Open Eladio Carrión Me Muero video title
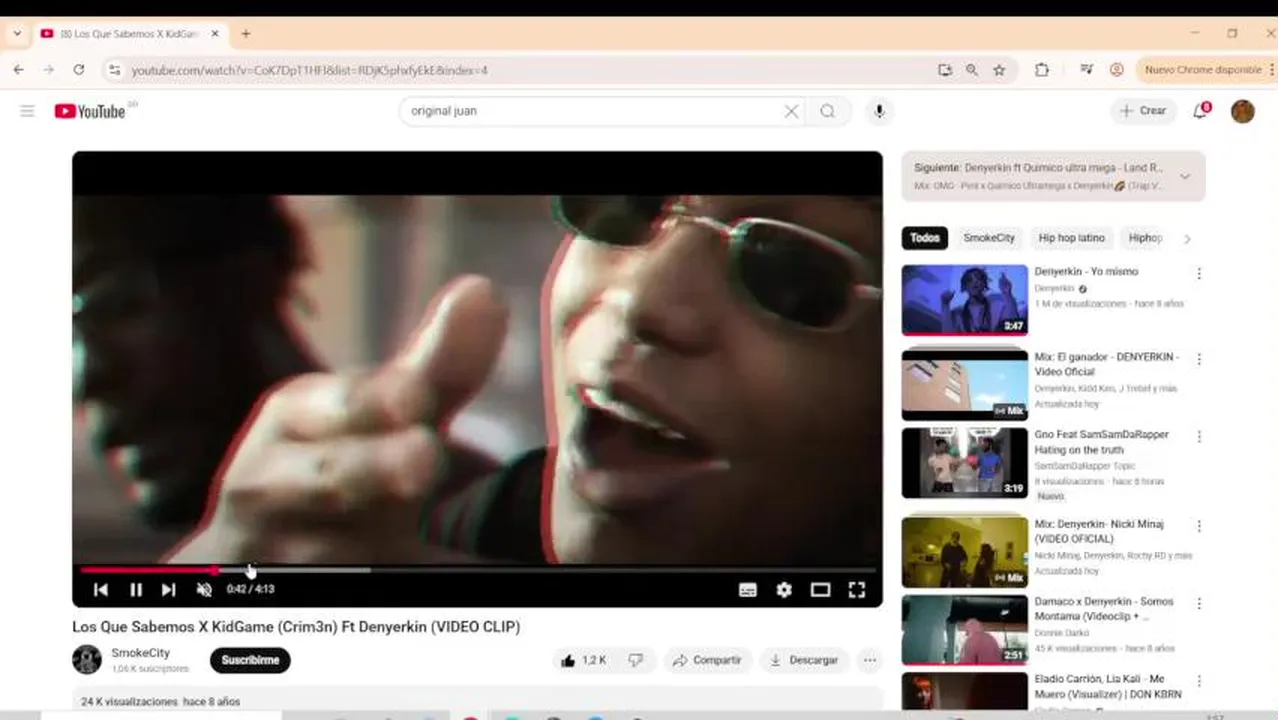The height and width of the screenshot is (720, 1278). click(x=1108, y=687)
